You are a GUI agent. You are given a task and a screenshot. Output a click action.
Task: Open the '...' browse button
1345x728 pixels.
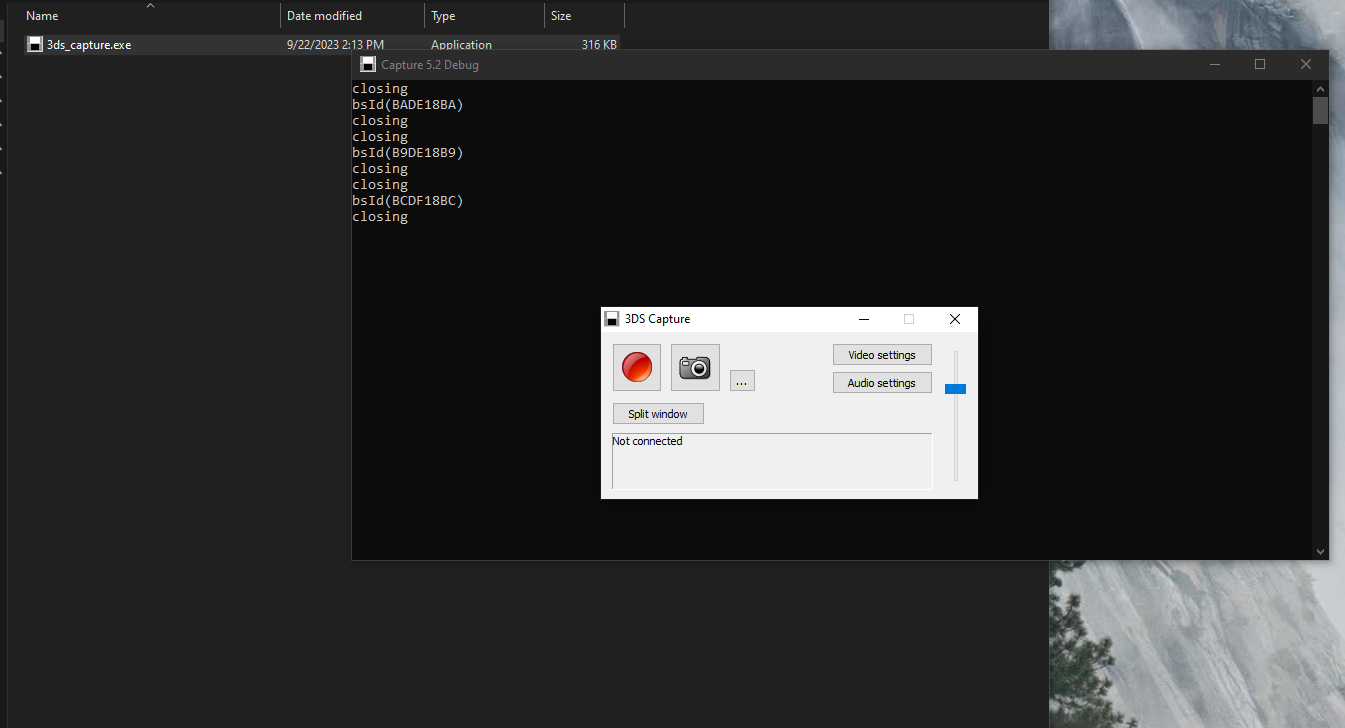tap(742, 380)
